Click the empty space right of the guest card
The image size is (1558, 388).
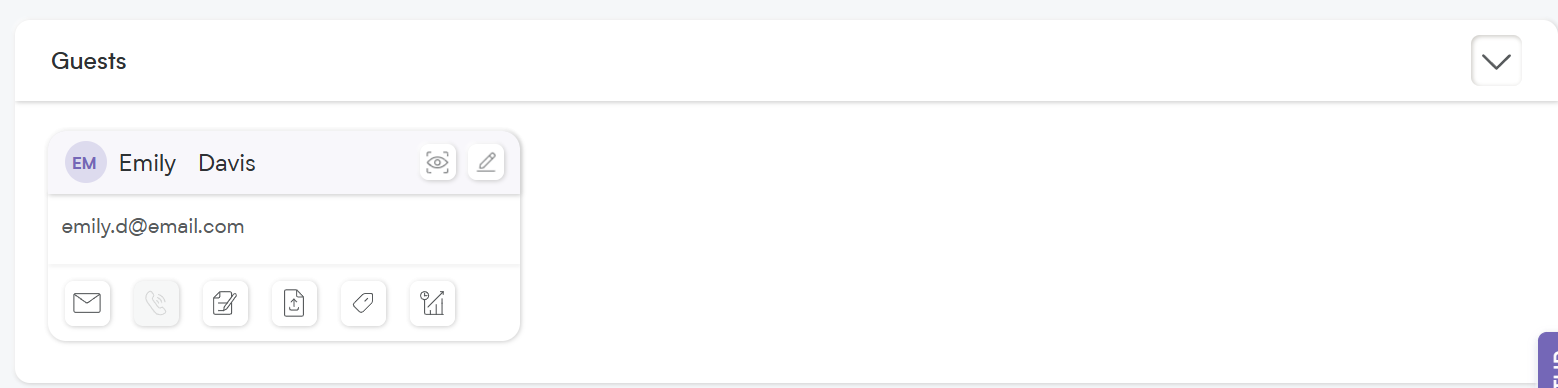1020,235
